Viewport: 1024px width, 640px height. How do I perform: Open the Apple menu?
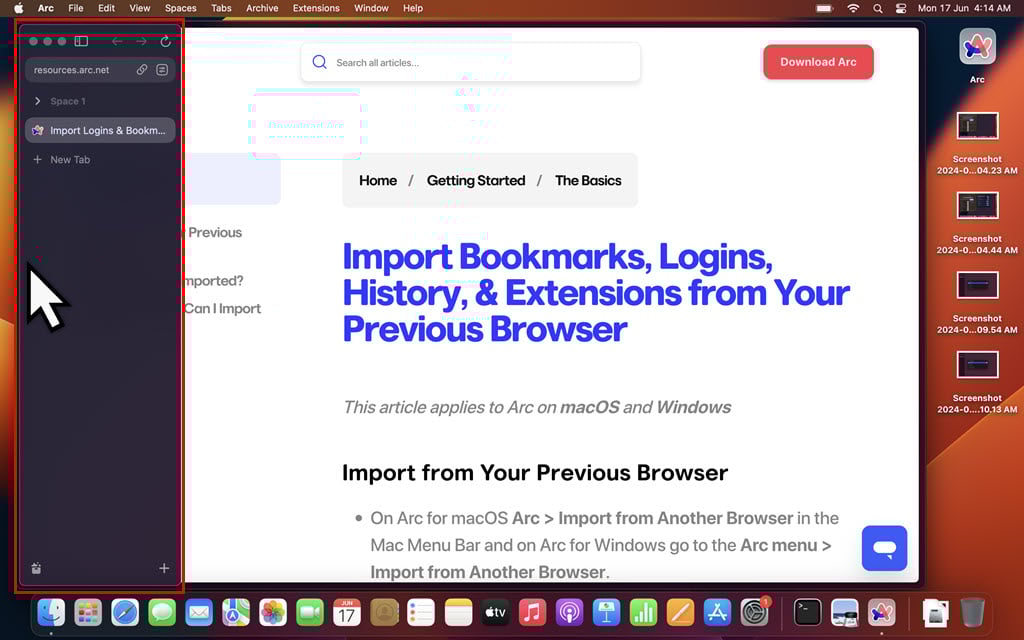coord(18,8)
